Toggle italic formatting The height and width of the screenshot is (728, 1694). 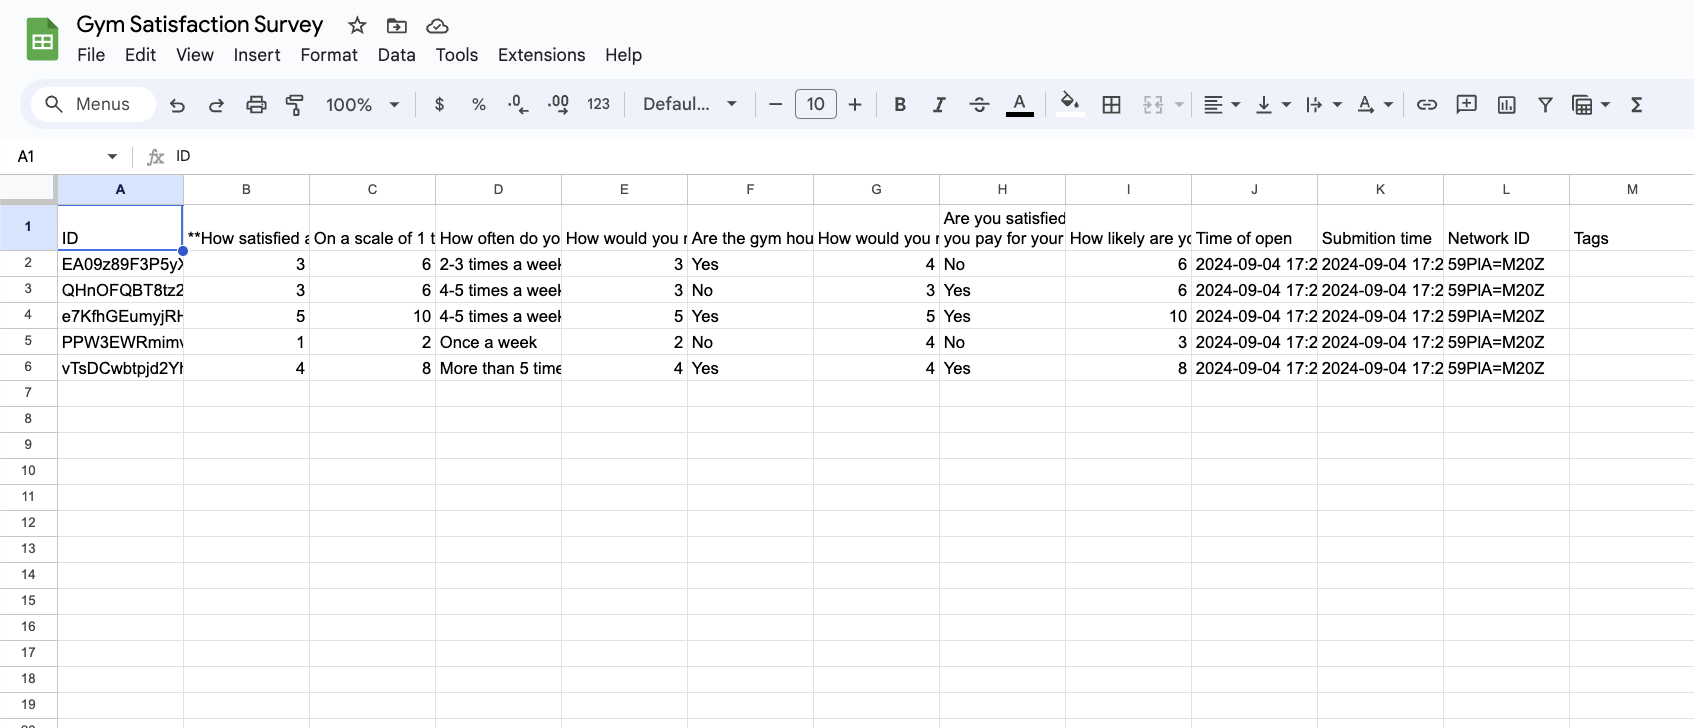coord(939,104)
